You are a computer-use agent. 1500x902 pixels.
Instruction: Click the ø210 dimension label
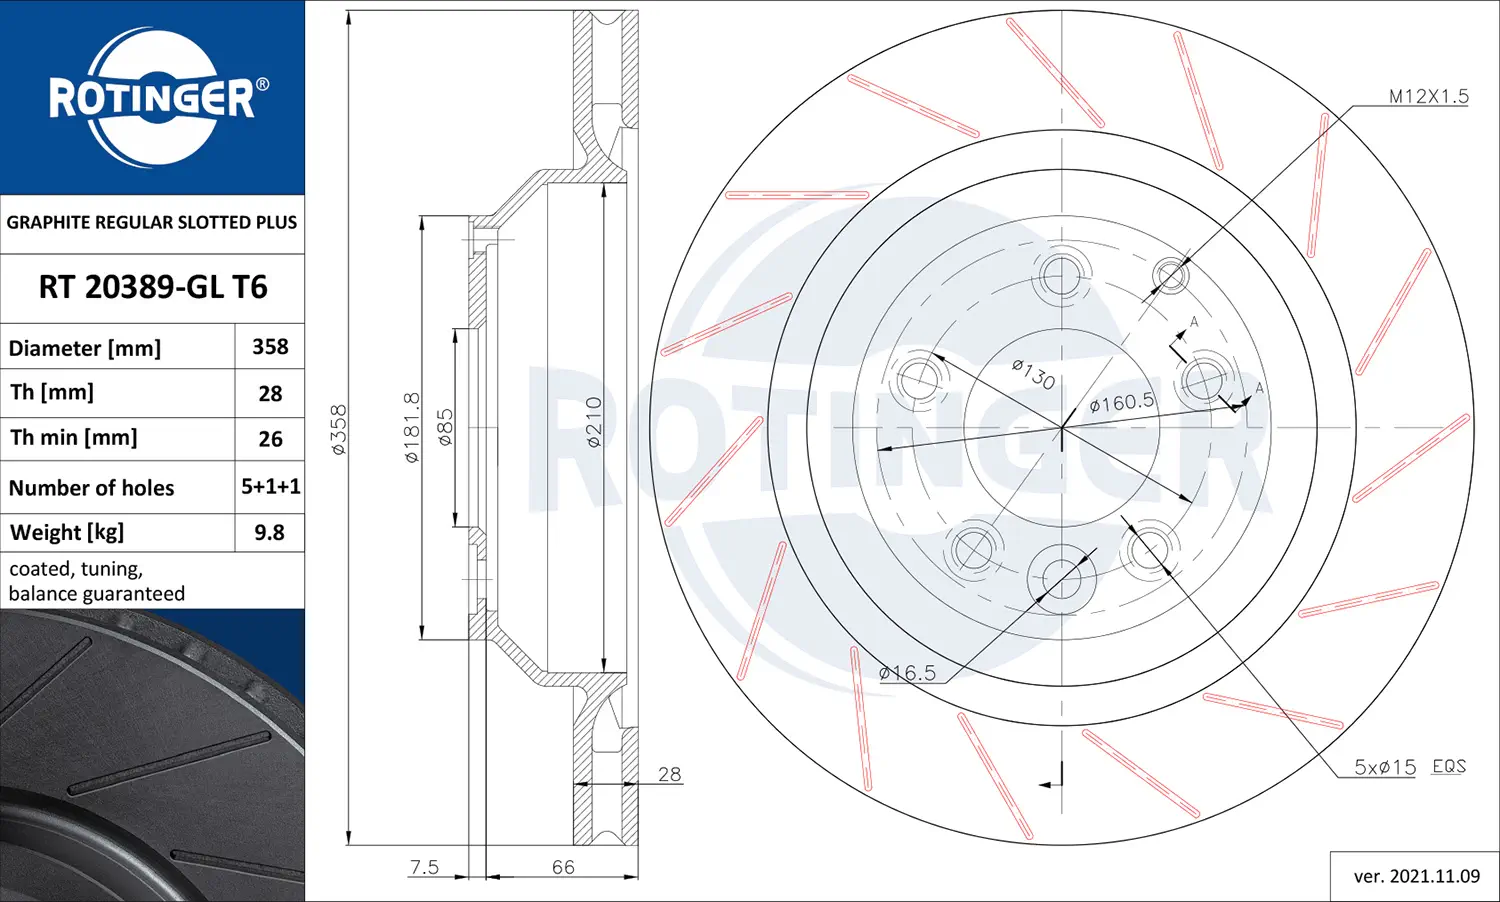(x=593, y=422)
